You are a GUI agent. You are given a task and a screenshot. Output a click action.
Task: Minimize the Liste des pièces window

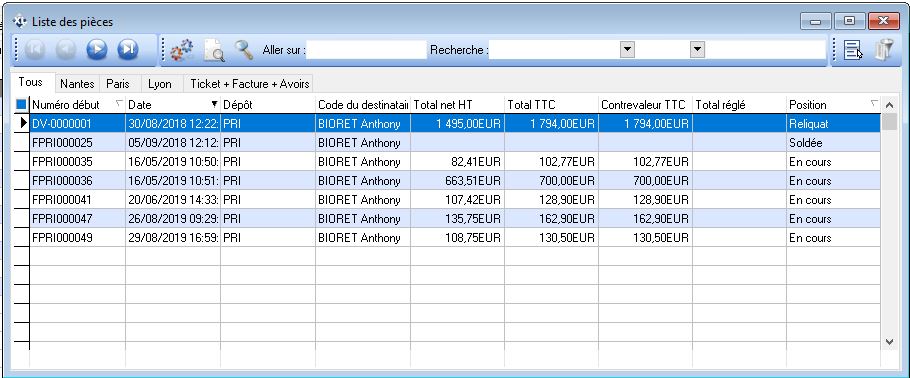point(816,21)
